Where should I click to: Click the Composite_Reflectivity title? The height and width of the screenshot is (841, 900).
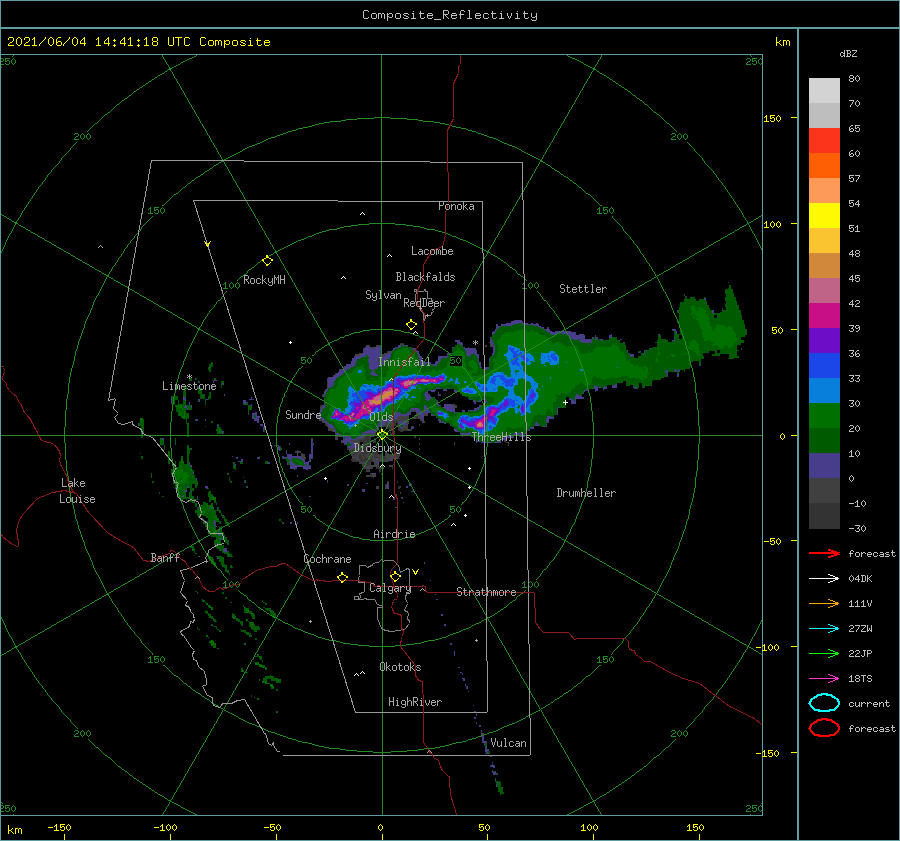point(450,15)
